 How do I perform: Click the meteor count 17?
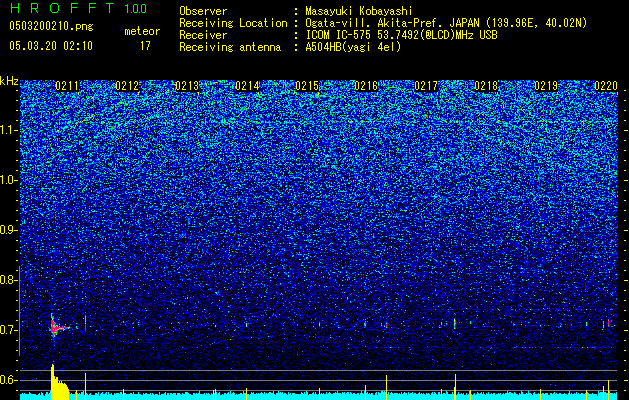(145, 46)
